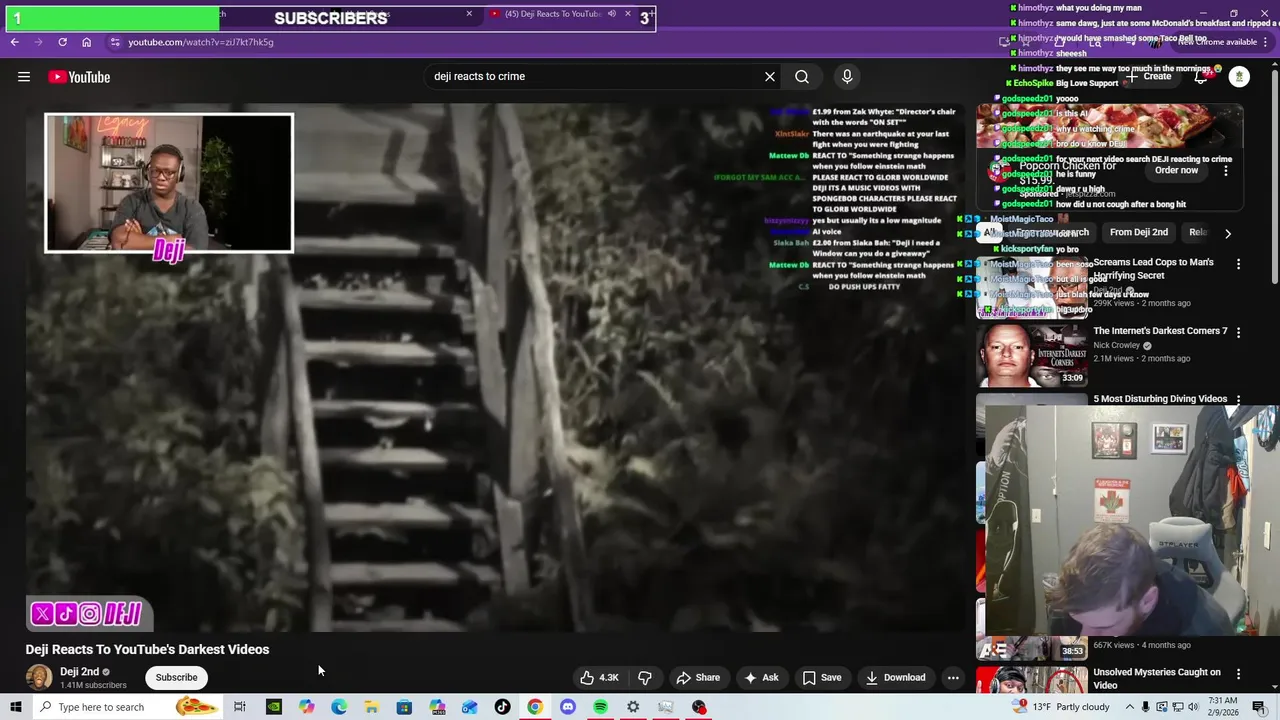Open the more actions menu next to Download
The image size is (1280, 720).
pyautogui.click(x=953, y=677)
